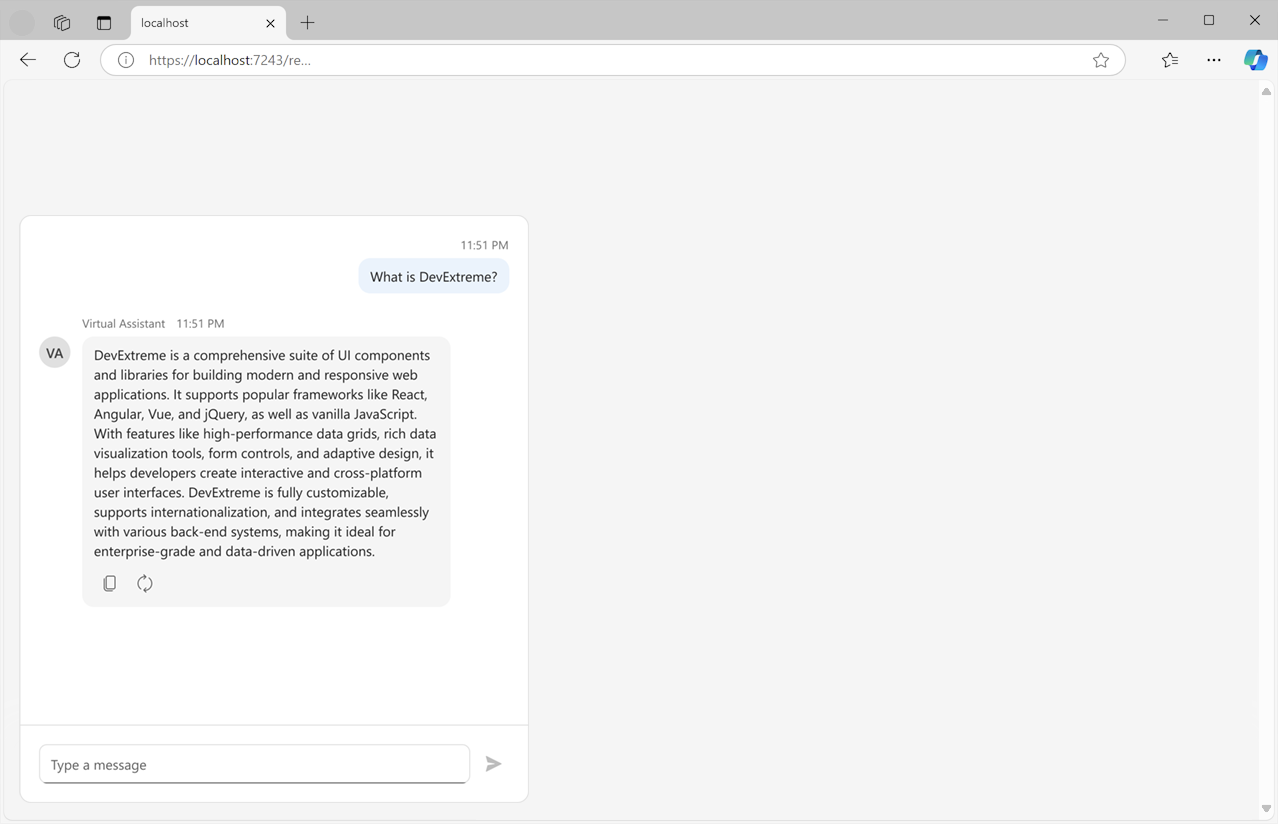Open the favorites hub icon
Viewport: 1278px width, 824px height.
coord(1169,60)
